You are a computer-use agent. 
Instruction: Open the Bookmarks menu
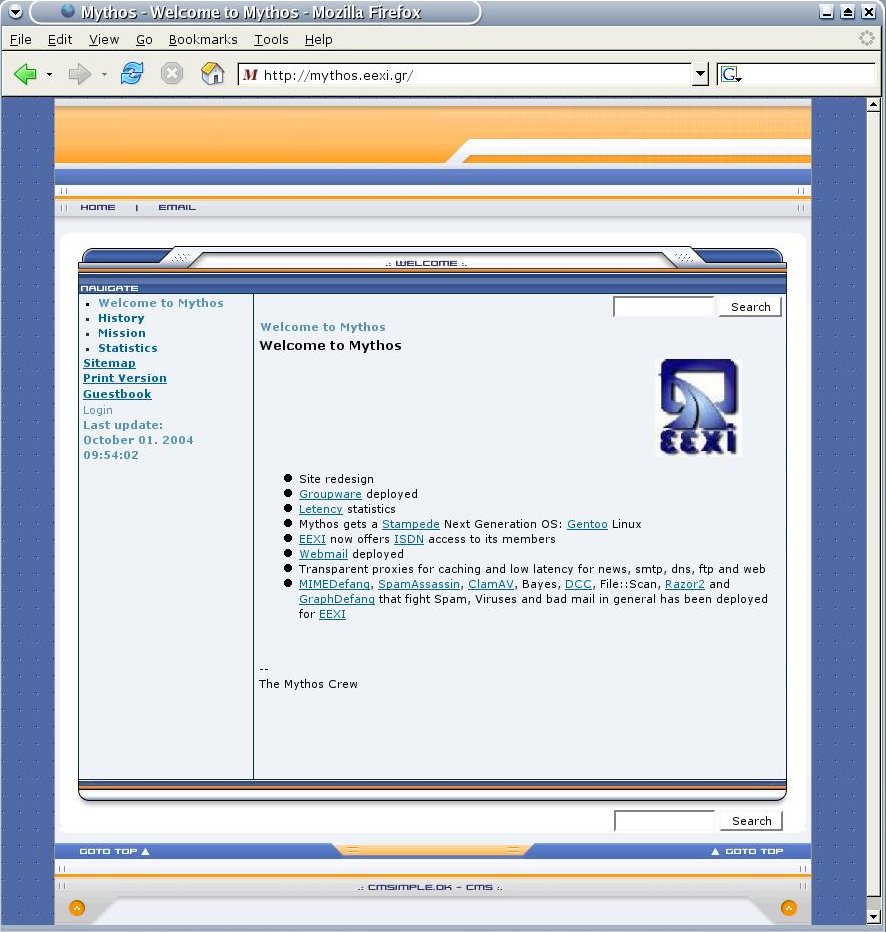pyautogui.click(x=203, y=40)
